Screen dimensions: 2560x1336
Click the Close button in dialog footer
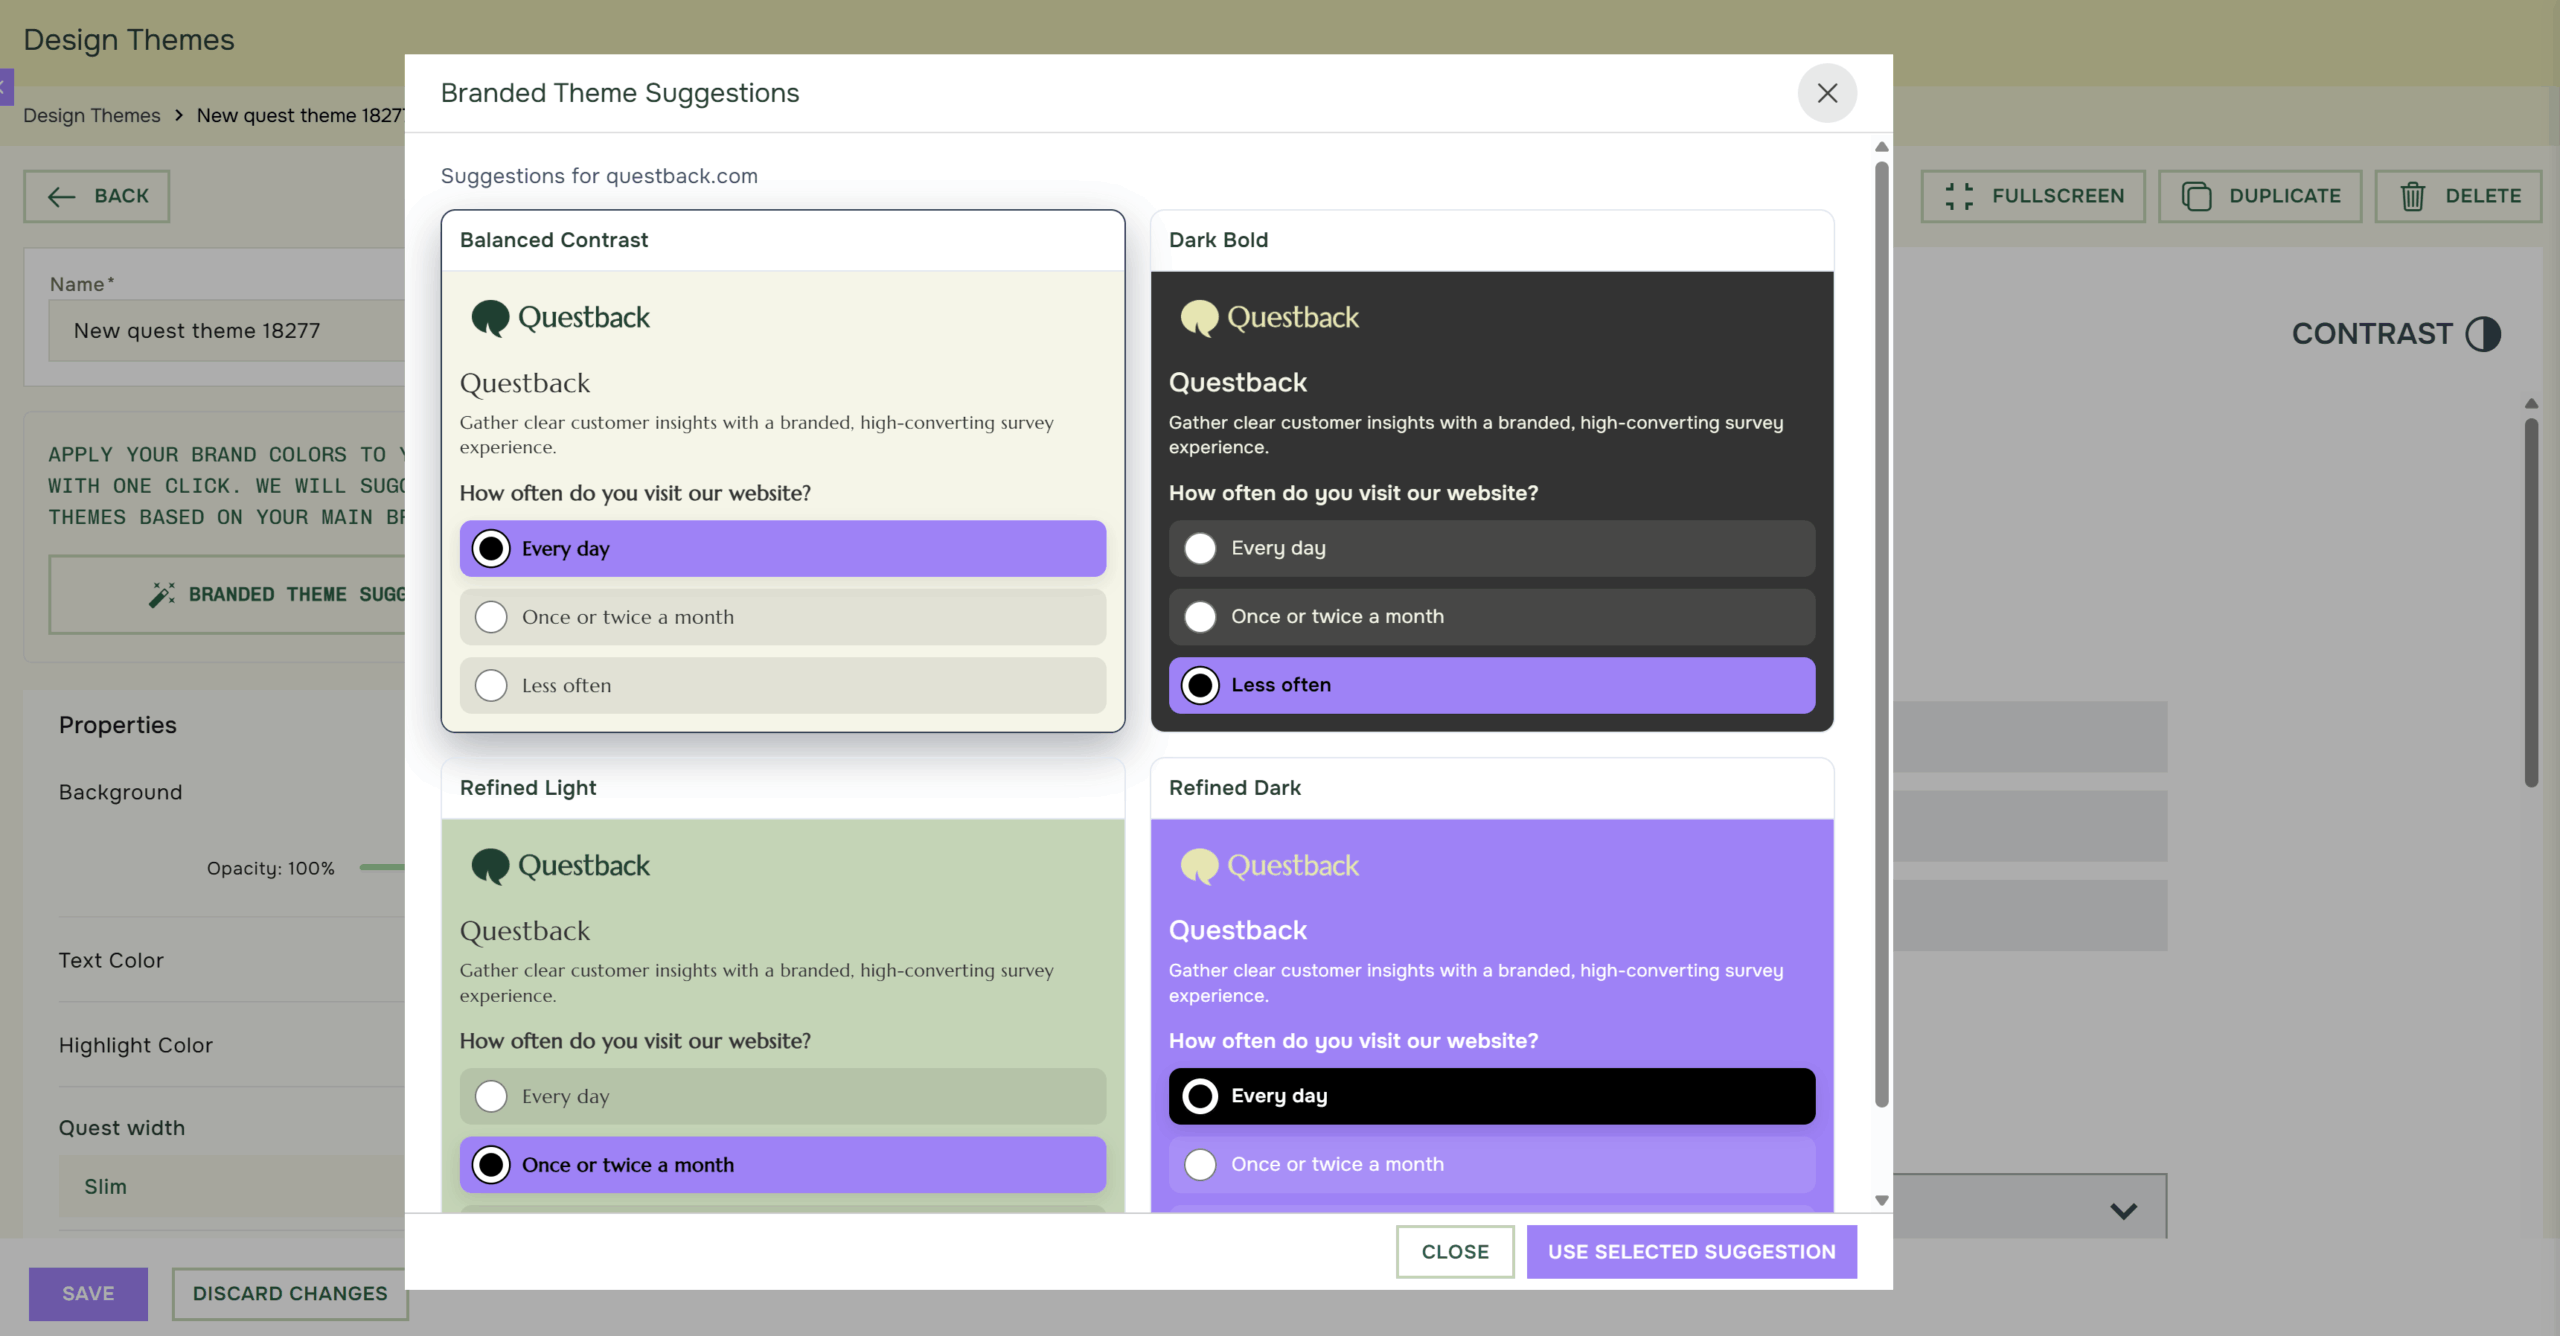(x=1455, y=1251)
